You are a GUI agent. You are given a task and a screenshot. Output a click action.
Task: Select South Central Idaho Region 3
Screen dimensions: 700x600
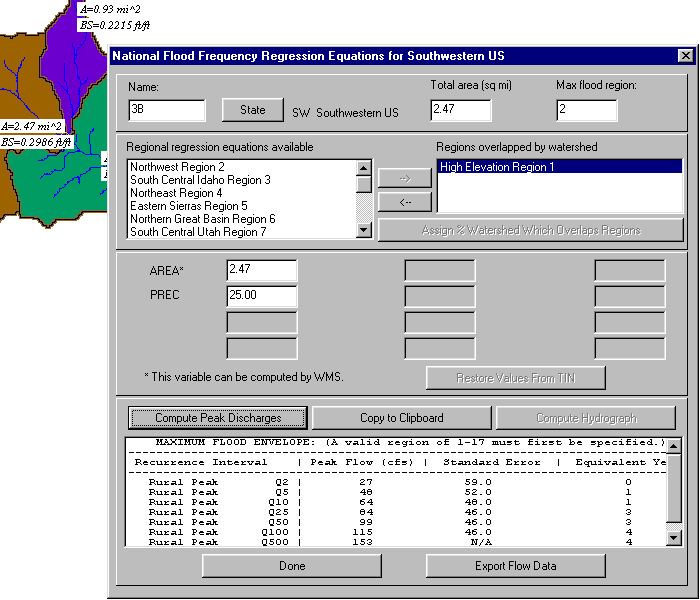200,180
